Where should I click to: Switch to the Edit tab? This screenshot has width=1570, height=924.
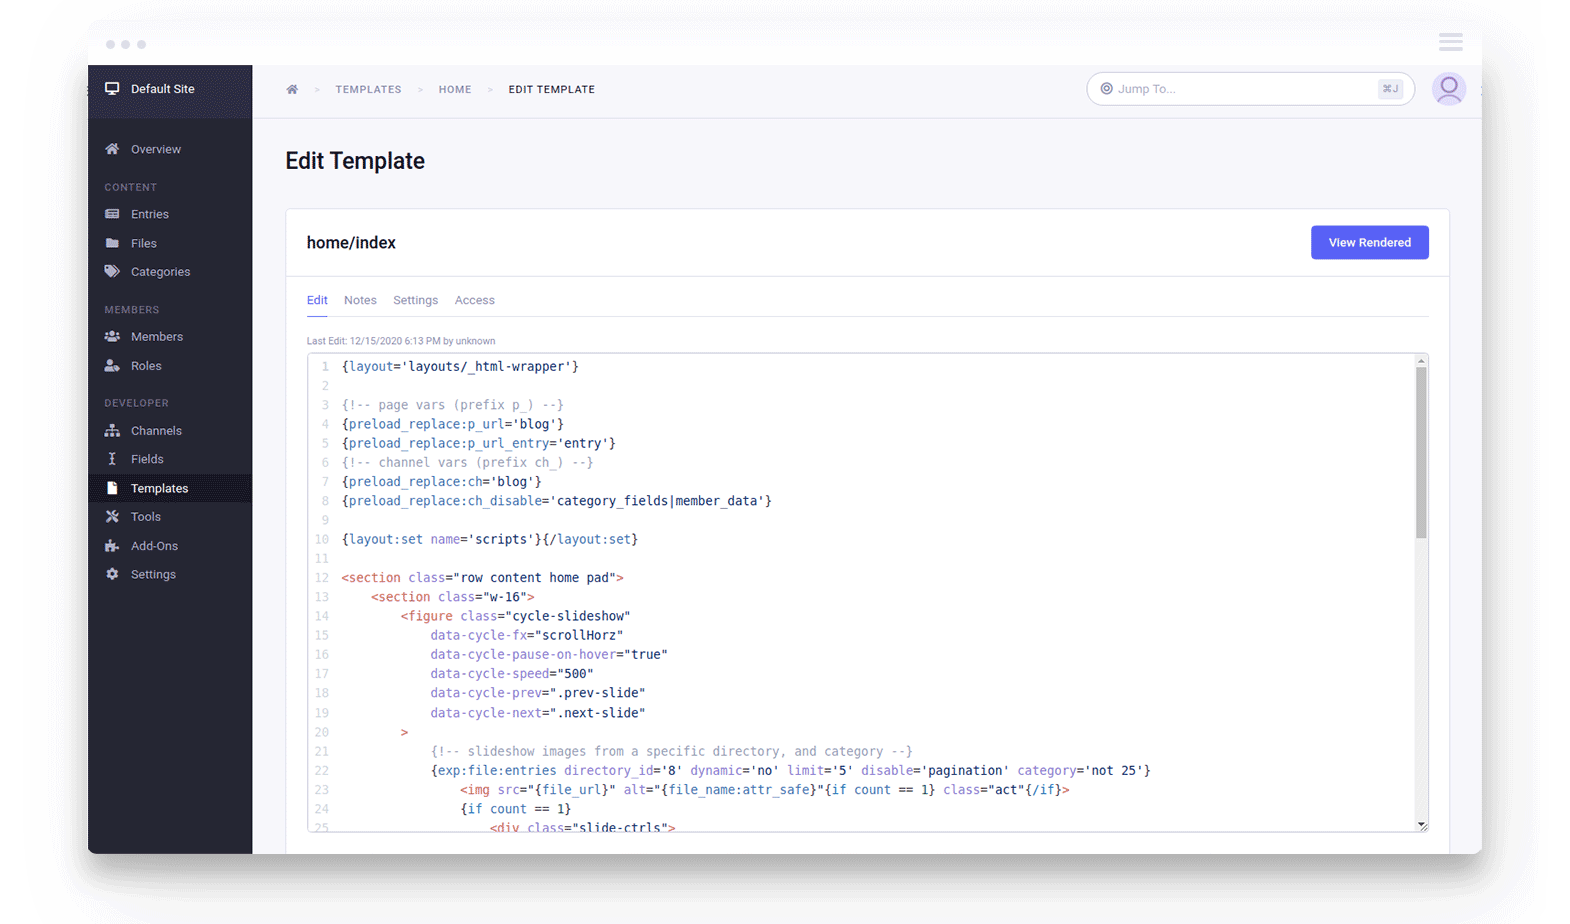[317, 300]
